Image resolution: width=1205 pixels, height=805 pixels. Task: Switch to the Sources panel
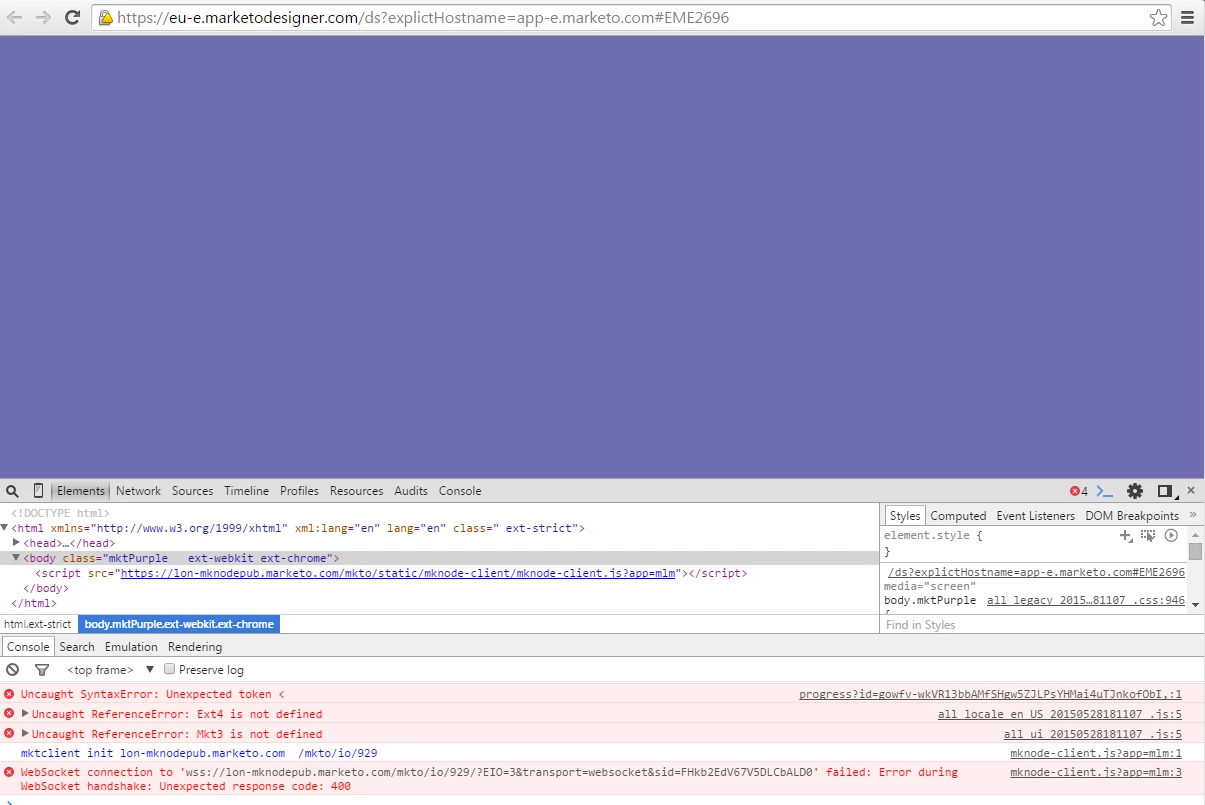click(192, 491)
